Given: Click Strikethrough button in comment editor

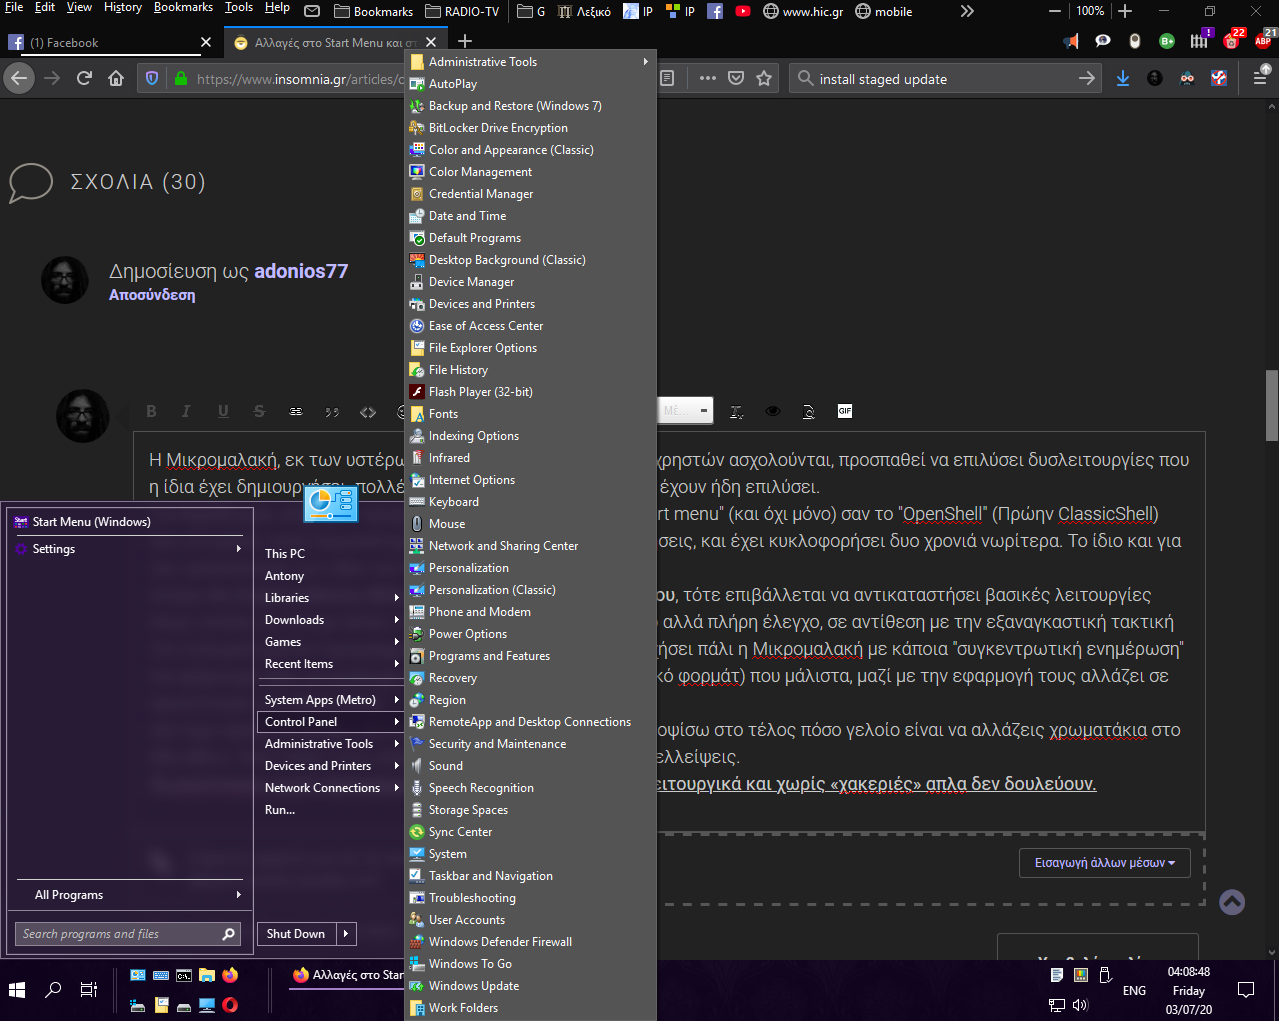Looking at the screenshot, I should [x=259, y=411].
